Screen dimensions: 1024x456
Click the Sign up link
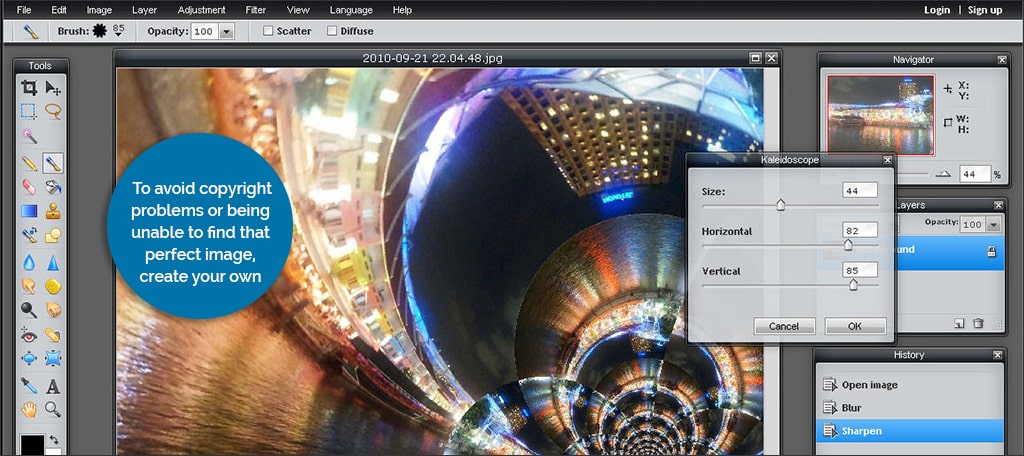tap(985, 10)
